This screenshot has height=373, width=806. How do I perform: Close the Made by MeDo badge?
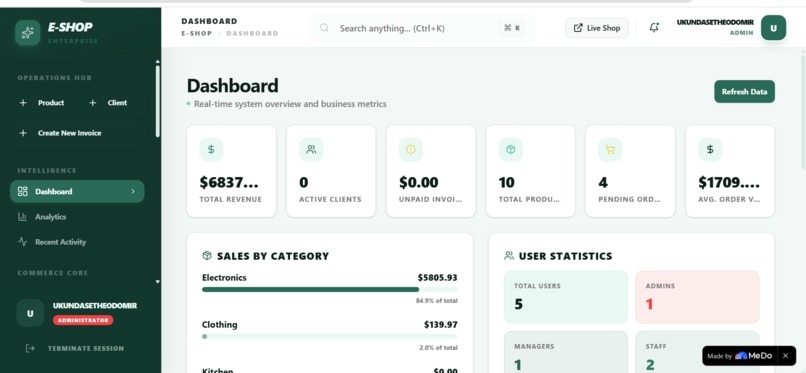pos(785,356)
